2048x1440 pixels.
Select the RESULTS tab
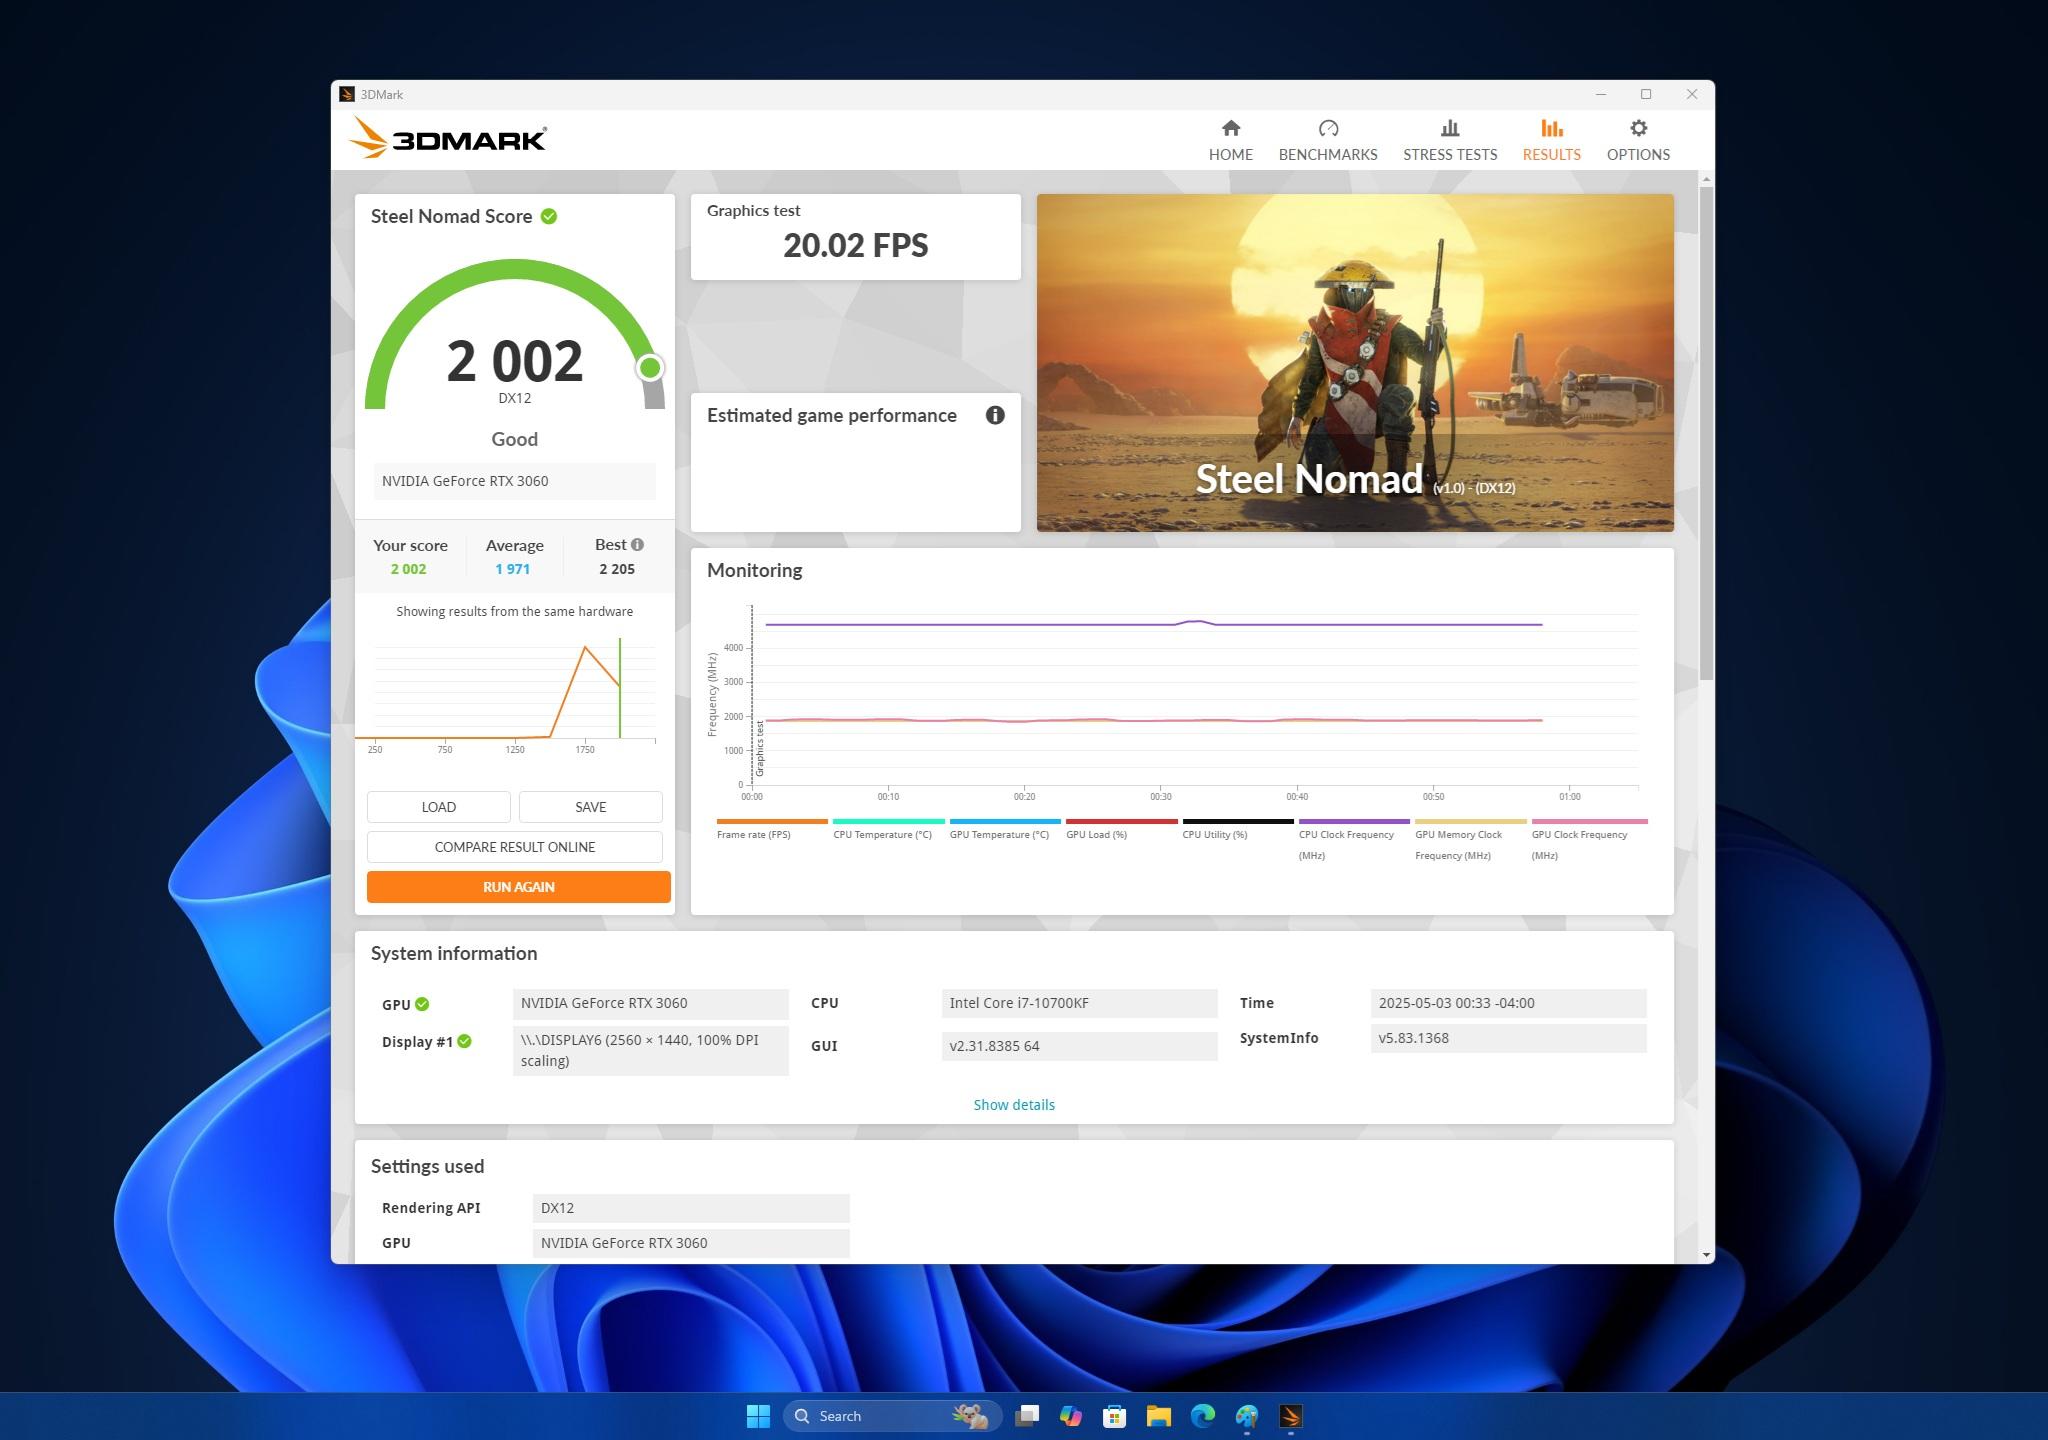(x=1551, y=141)
